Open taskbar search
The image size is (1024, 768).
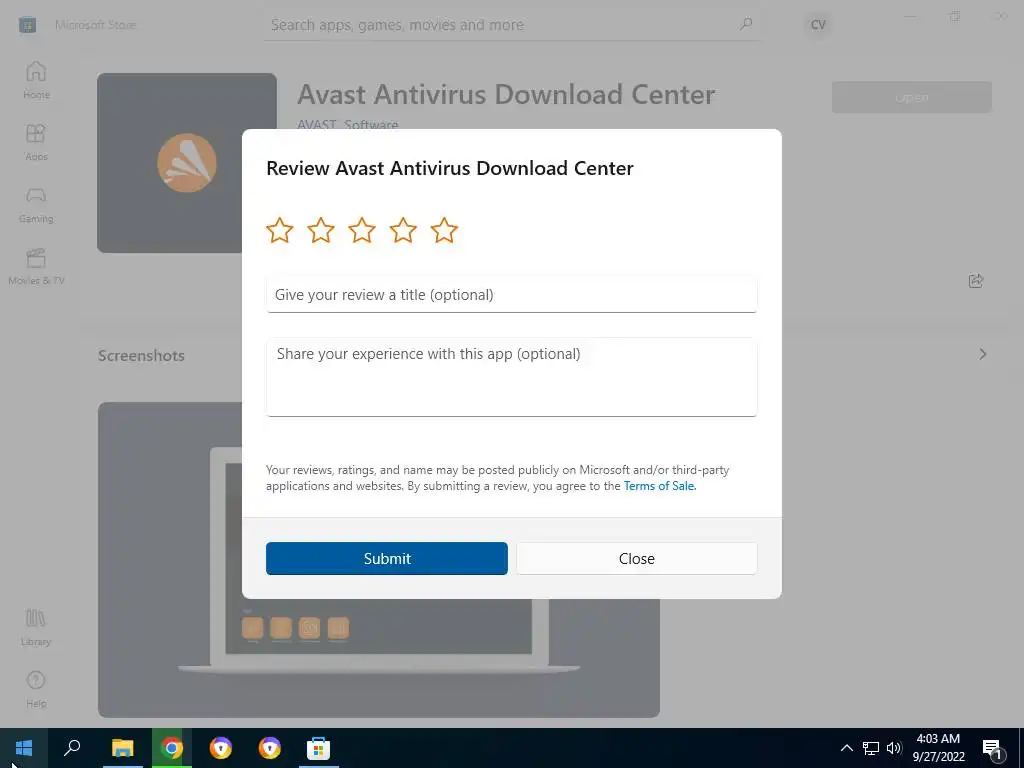(72, 748)
